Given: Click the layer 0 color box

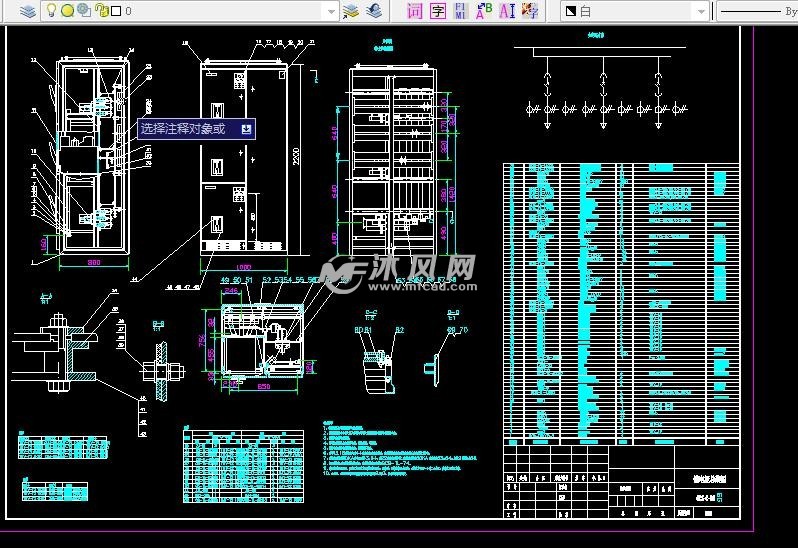Looking at the screenshot, I should tap(115, 11).
